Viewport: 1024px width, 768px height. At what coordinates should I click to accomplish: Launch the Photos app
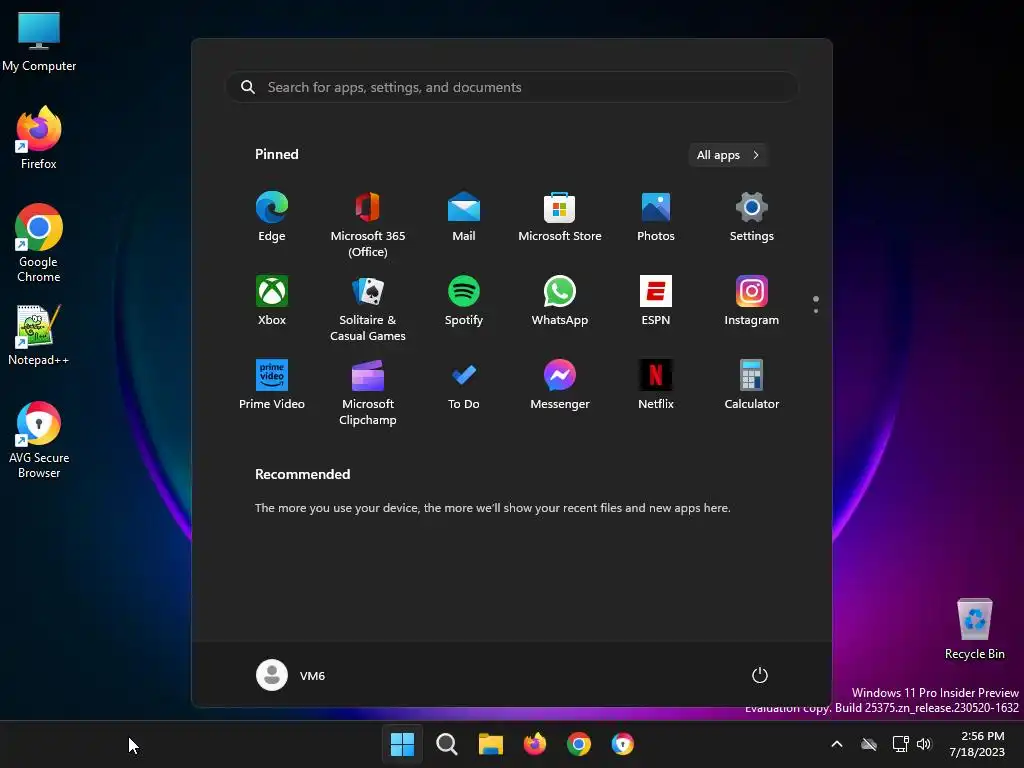coord(656,217)
